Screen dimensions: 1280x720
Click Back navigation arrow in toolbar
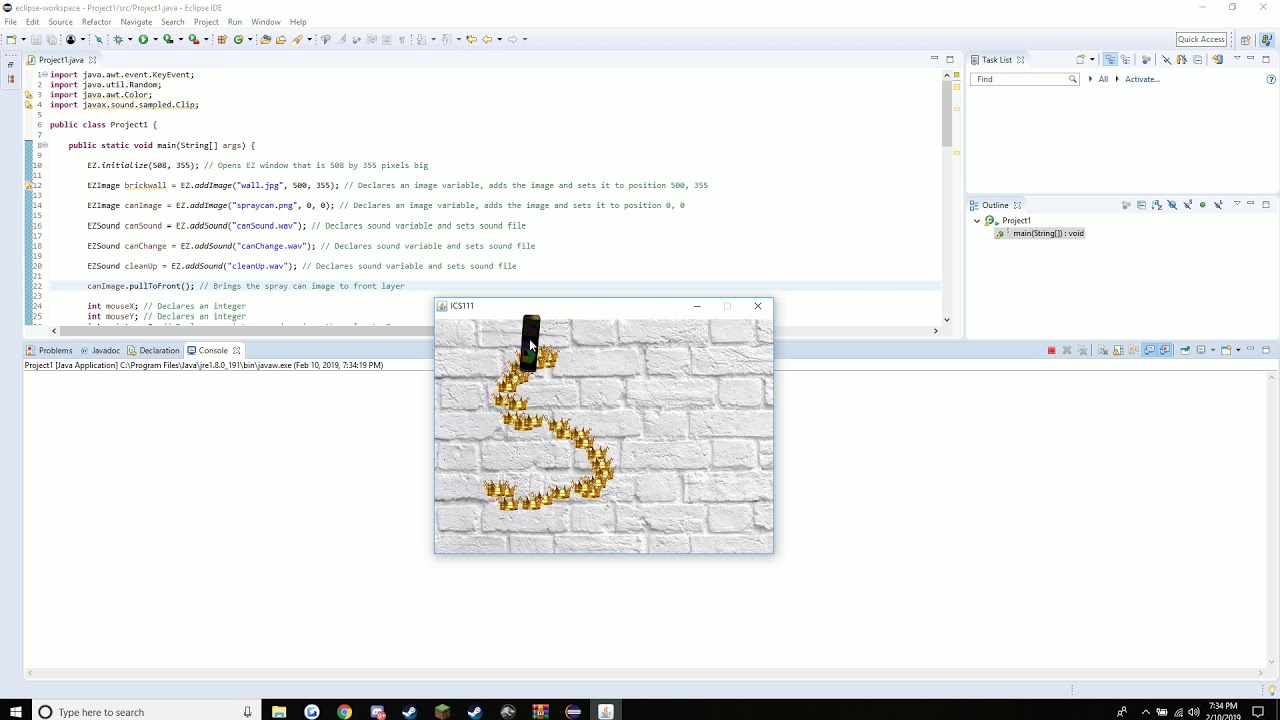pyautogui.click(x=488, y=39)
